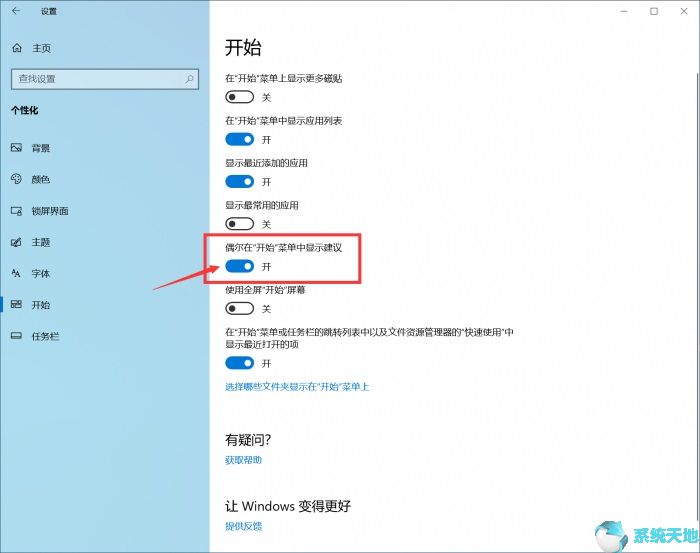Image resolution: width=700 pixels, height=553 pixels.
Task: Select the 颜色 palette icon
Action: pos(16,179)
